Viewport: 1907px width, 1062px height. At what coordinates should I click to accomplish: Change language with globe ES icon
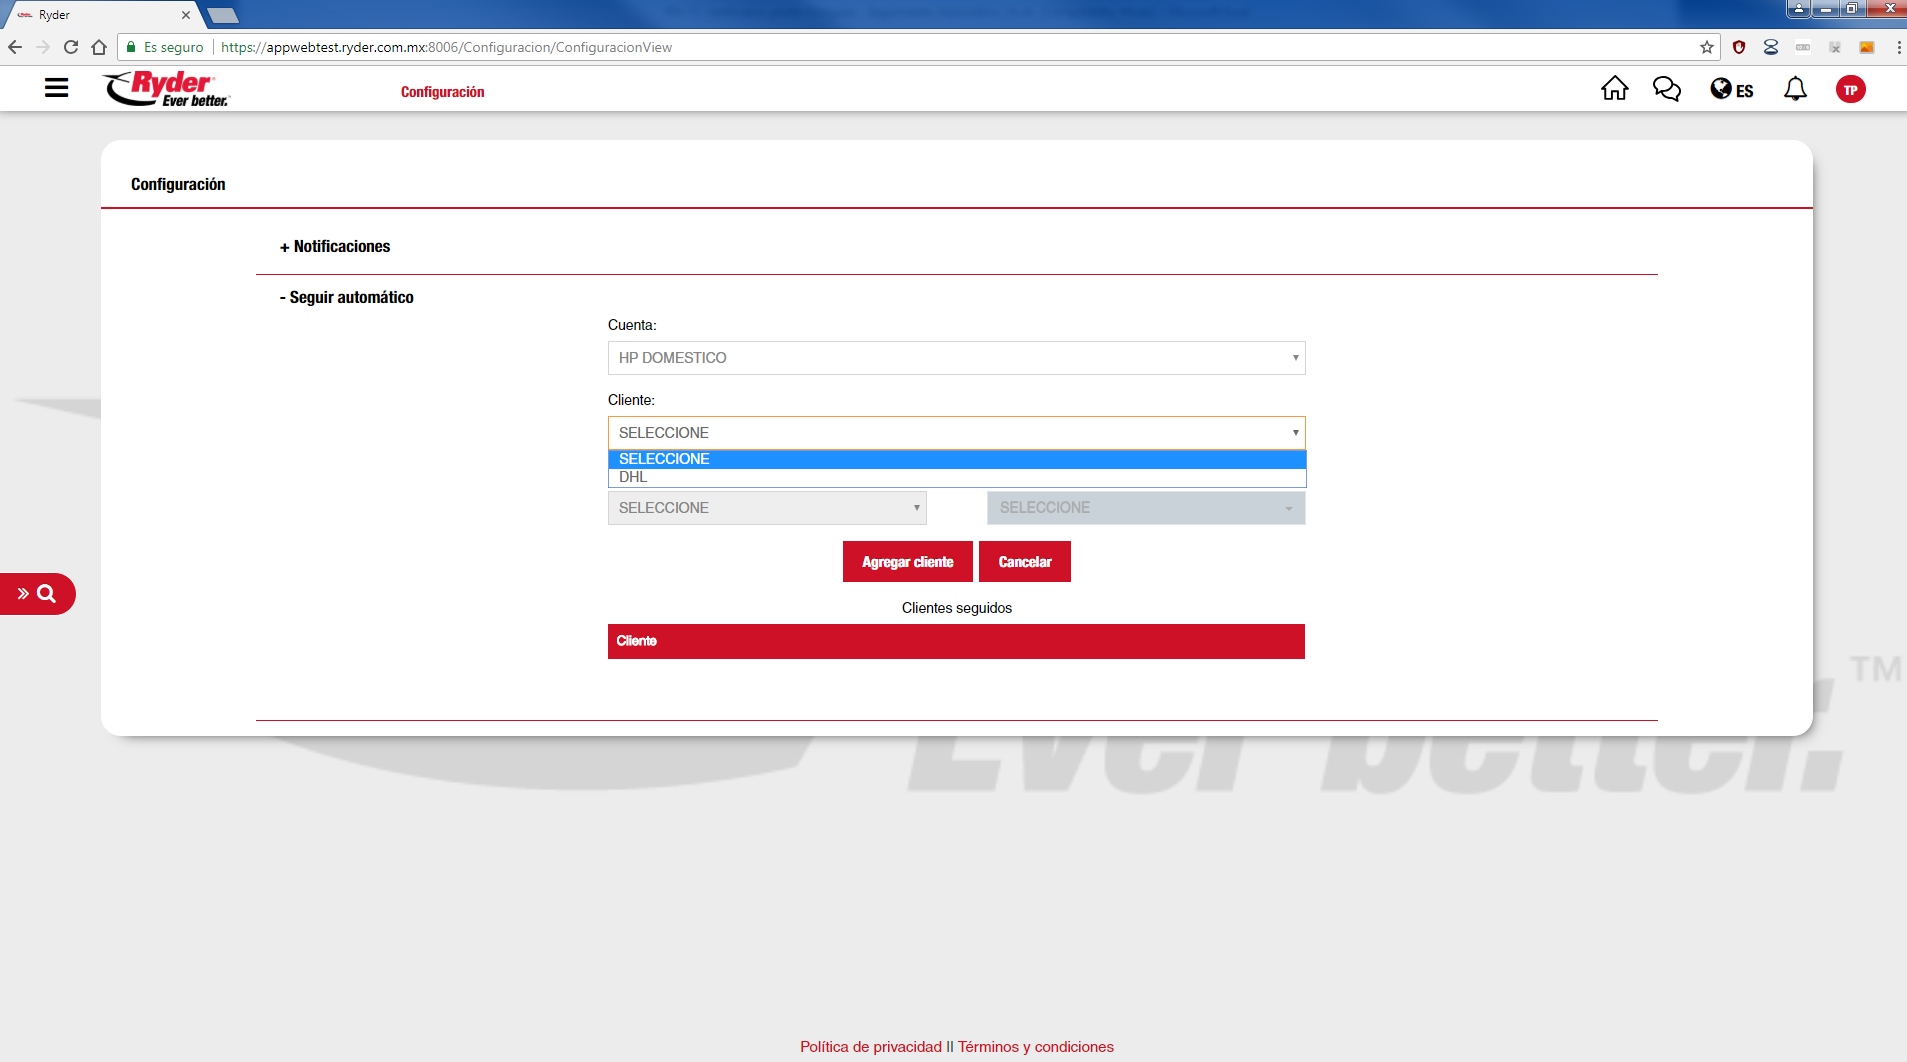point(1731,90)
